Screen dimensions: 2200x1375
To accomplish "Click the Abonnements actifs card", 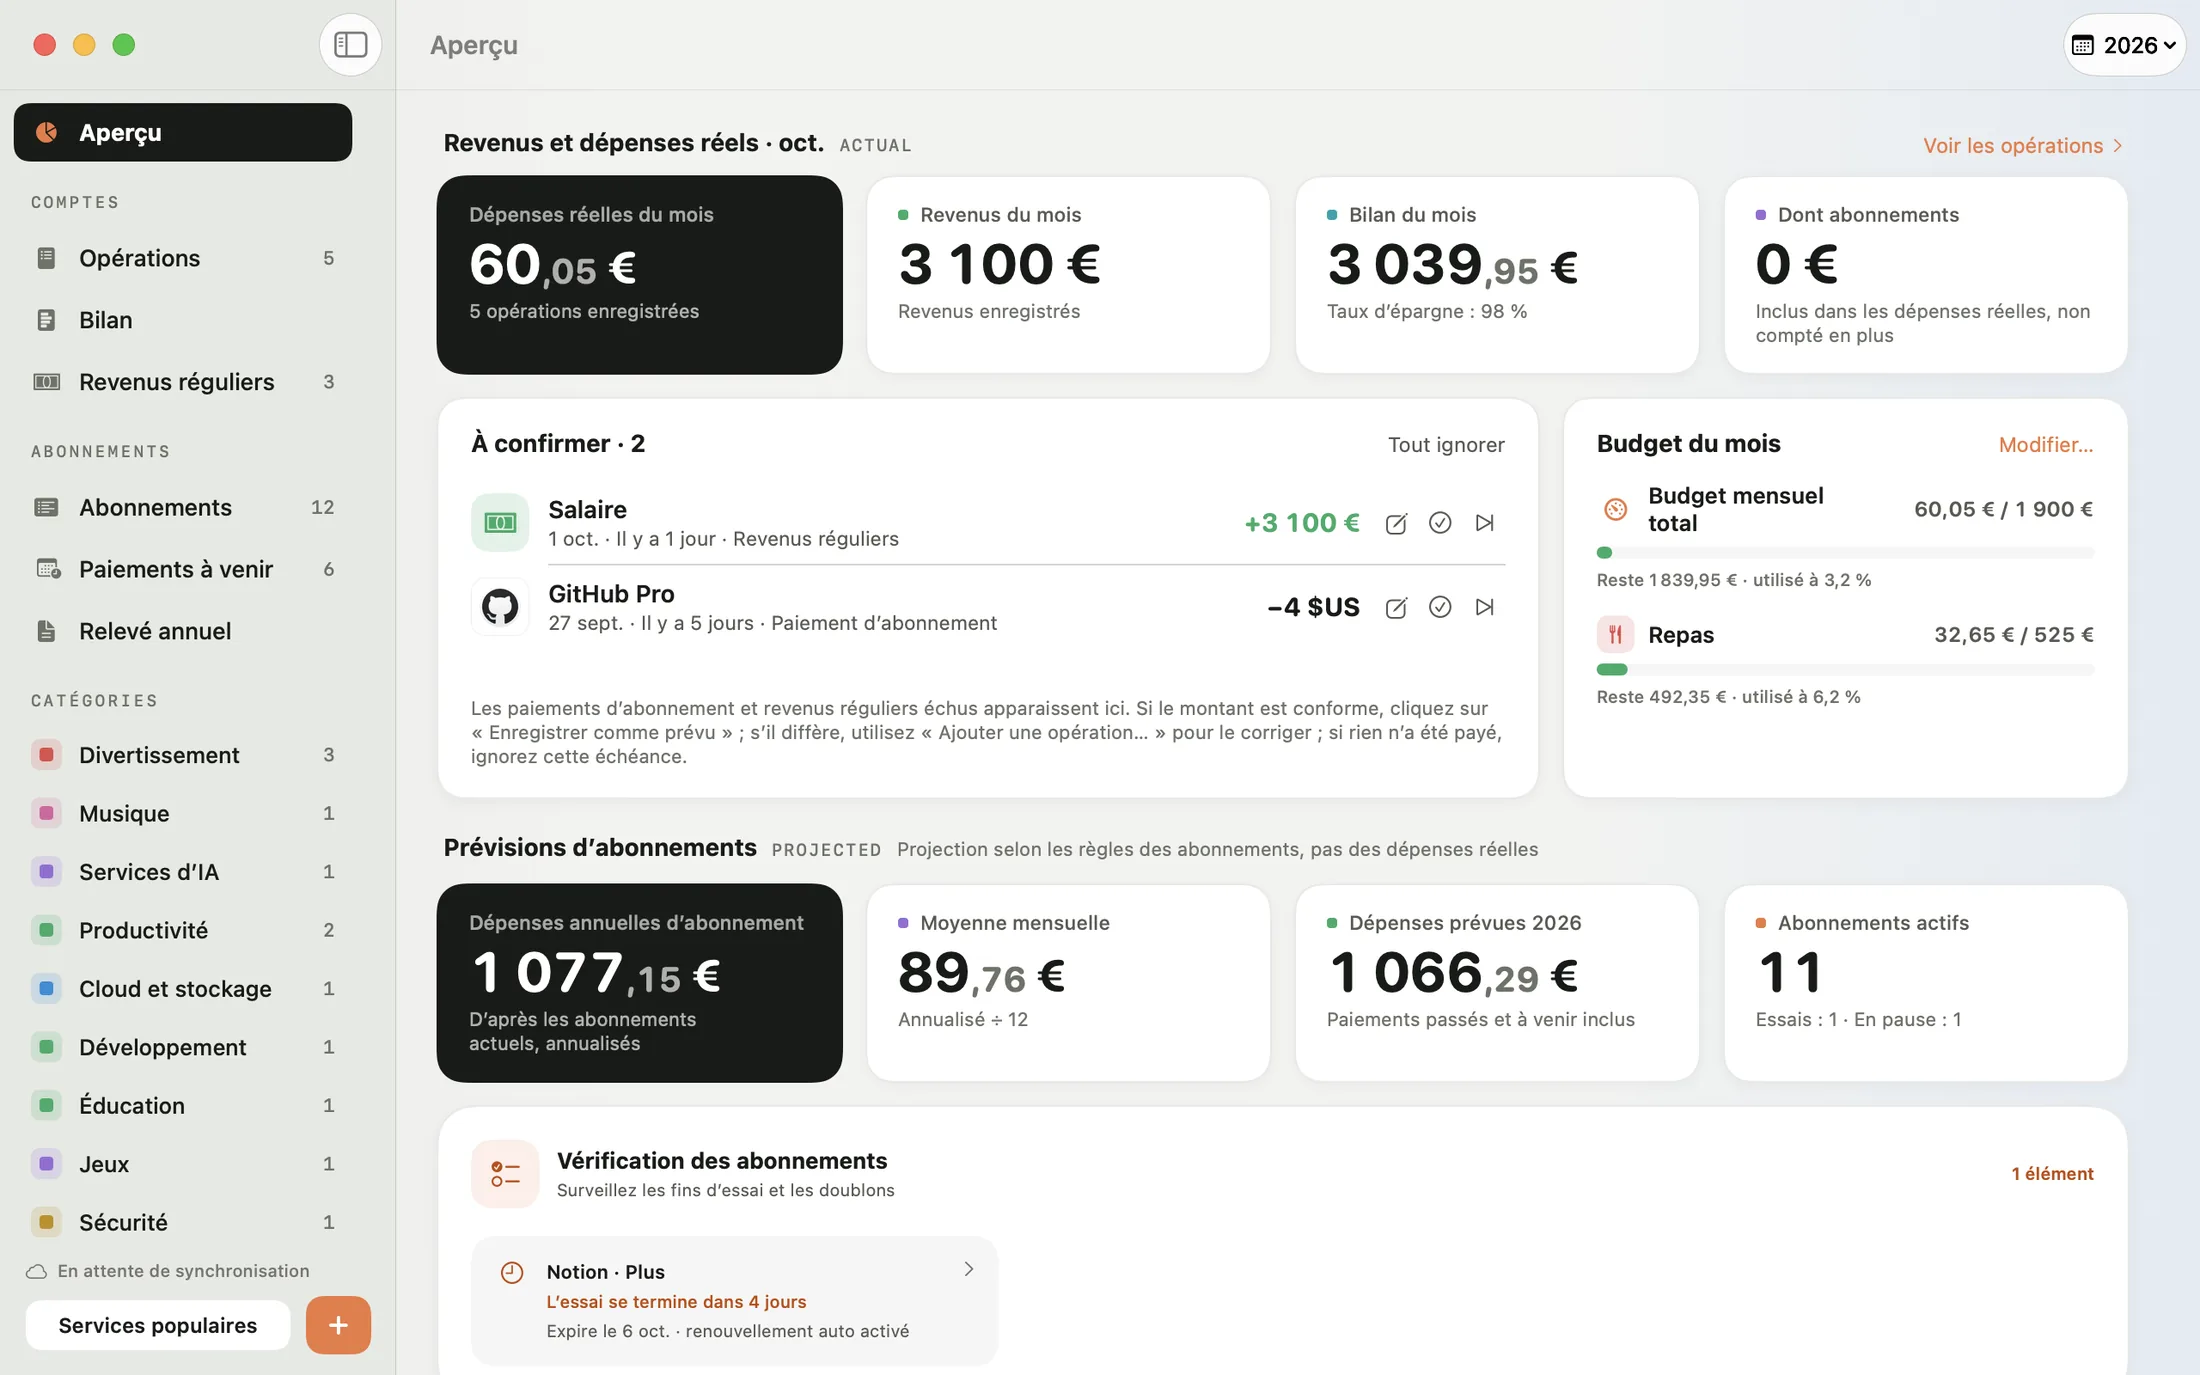I will pyautogui.click(x=1925, y=983).
